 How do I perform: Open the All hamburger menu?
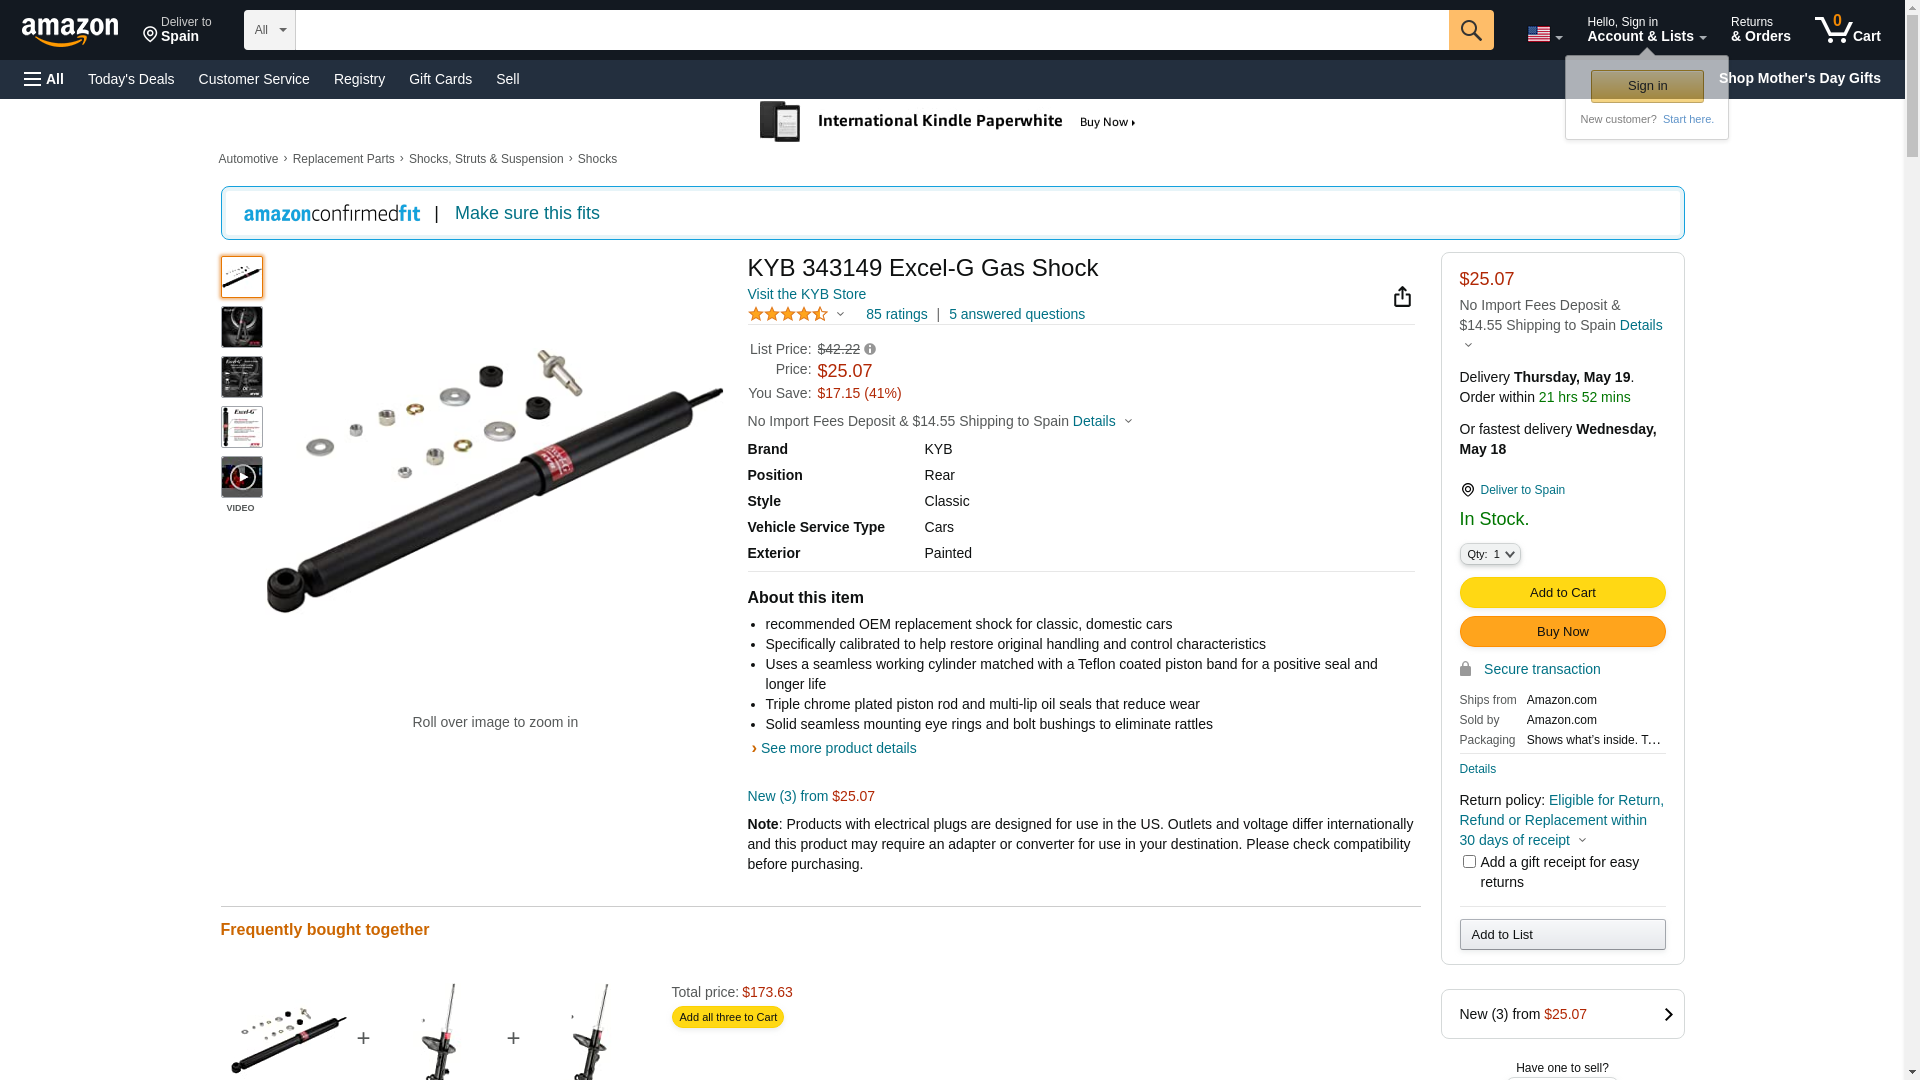tap(44, 79)
